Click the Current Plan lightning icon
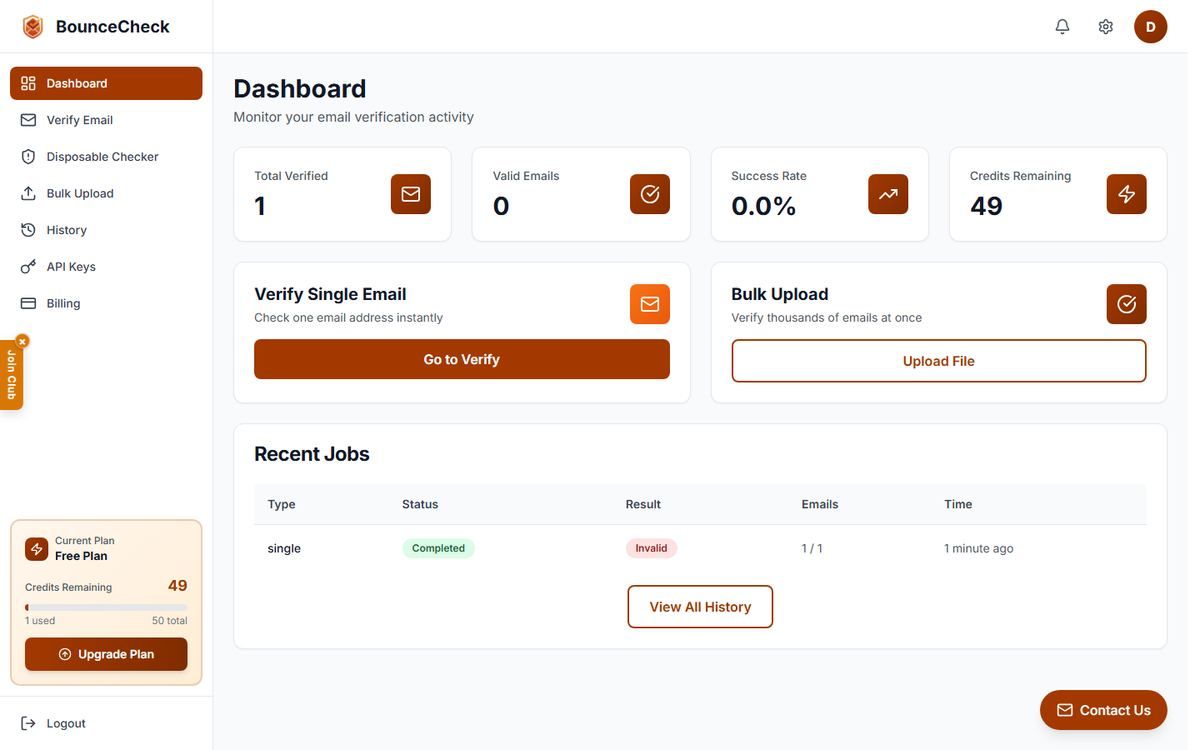 (37, 549)
